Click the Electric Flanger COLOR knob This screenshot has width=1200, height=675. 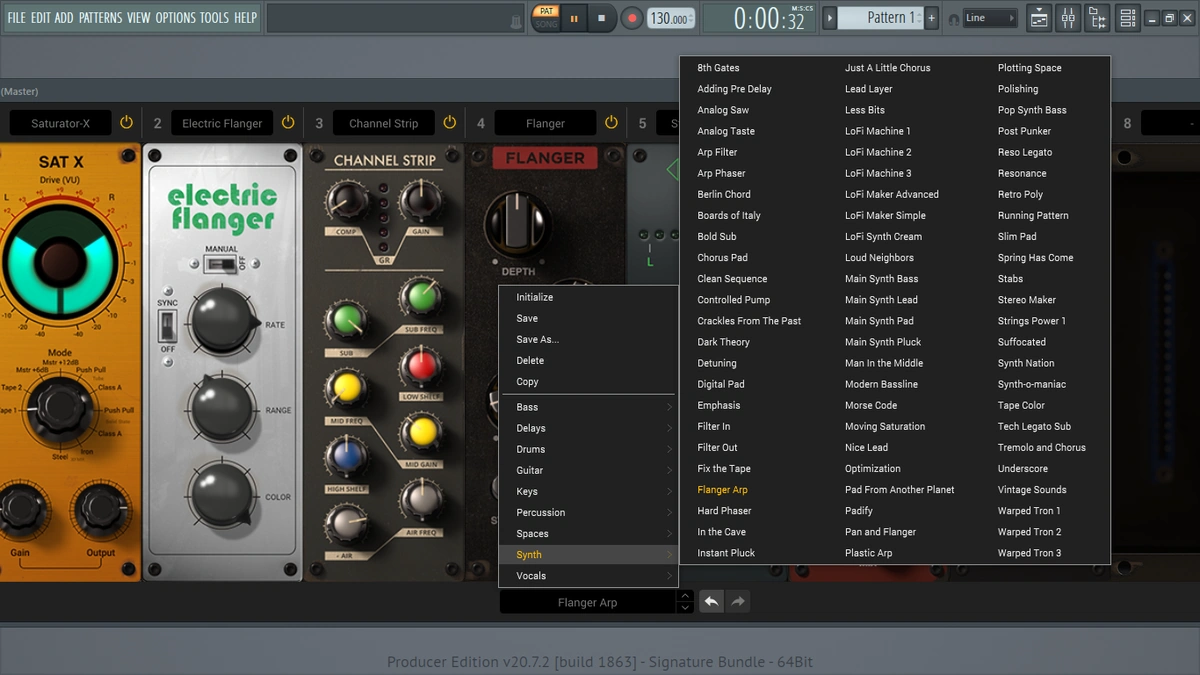click(224, 494)
